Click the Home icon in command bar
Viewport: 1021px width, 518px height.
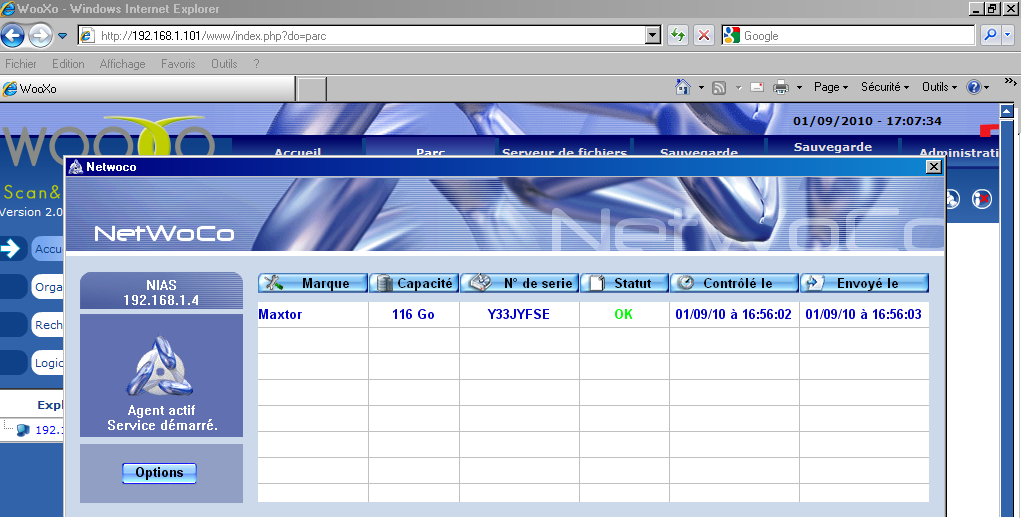pyautogui.click(x=682, y=87)
